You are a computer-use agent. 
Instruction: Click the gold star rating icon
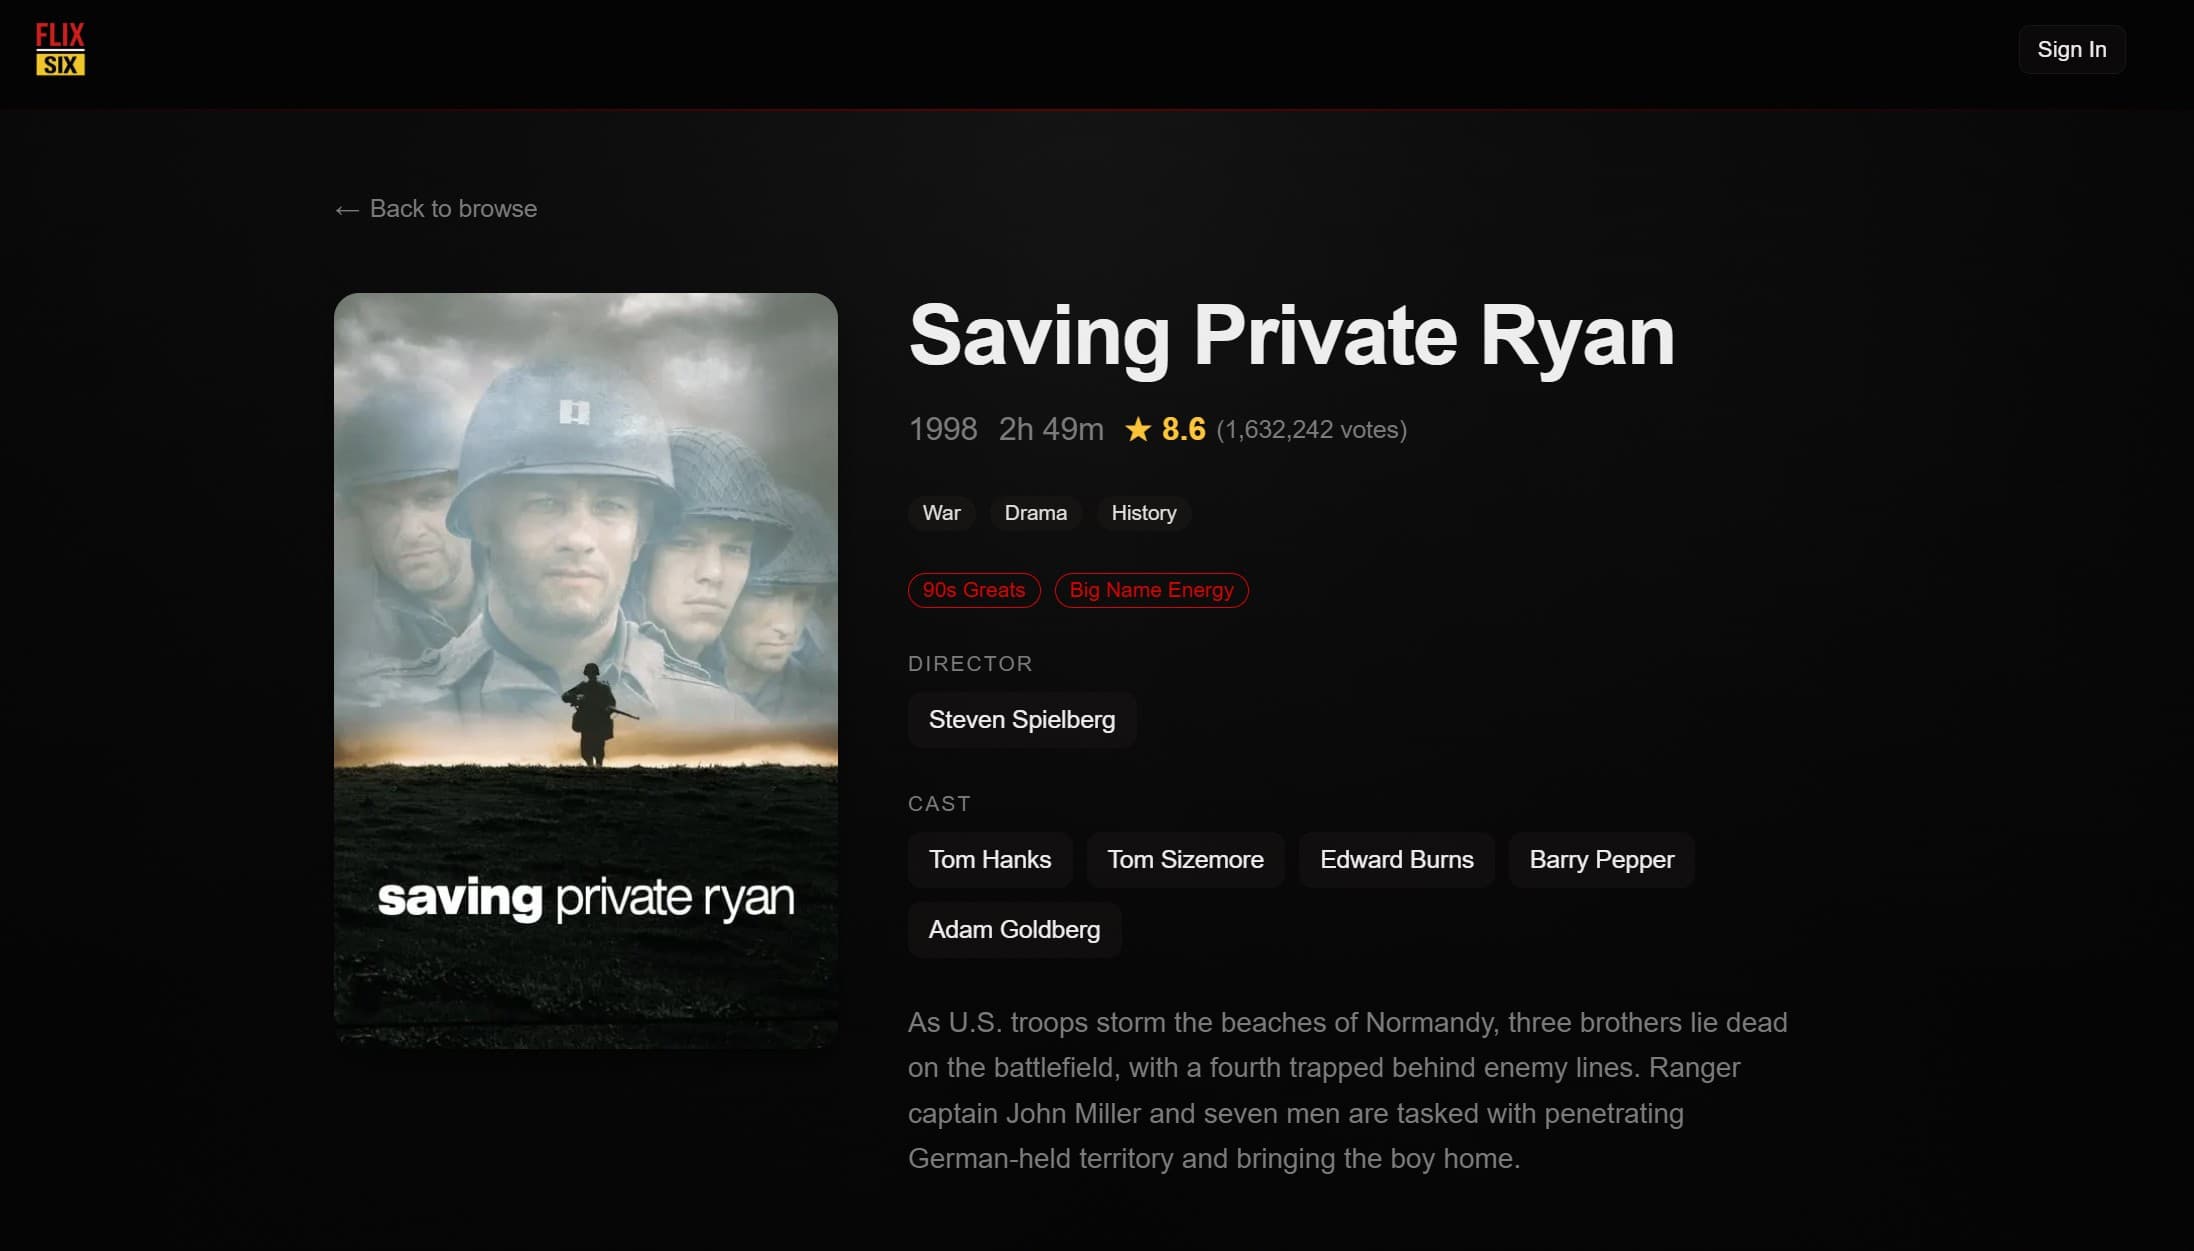point(1138,429)
